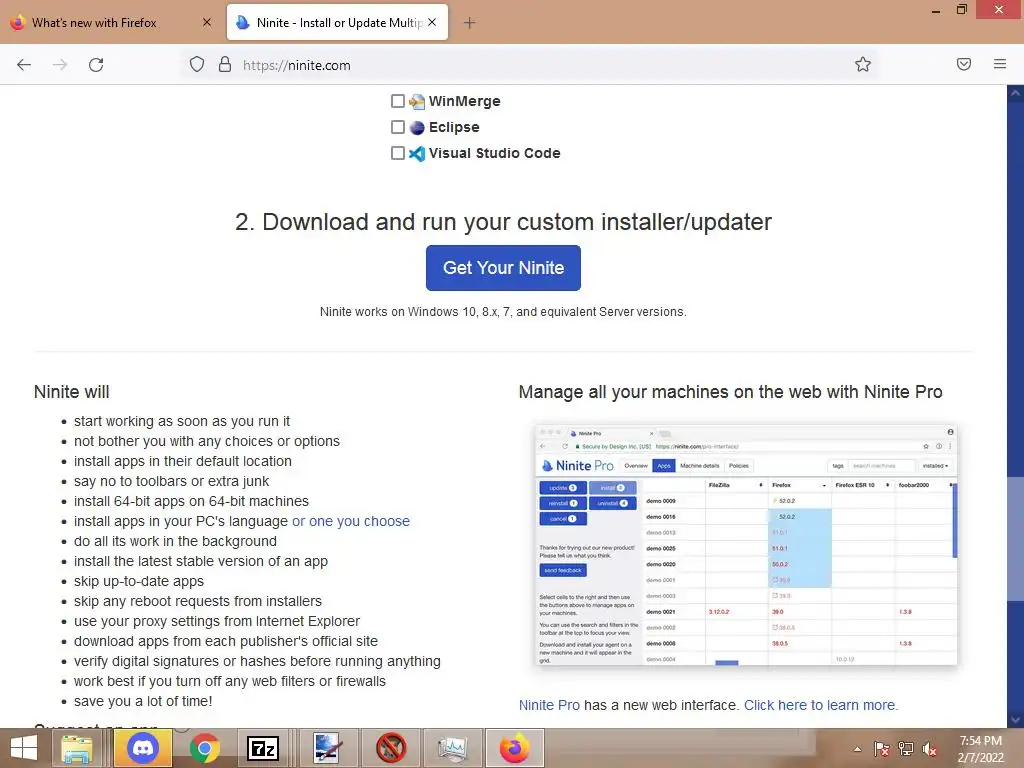Image resolution: width=1024 pixels, height=768 pixels.
Task: Click 'skip up-to-date apps' list item
Action: point(138,581)
